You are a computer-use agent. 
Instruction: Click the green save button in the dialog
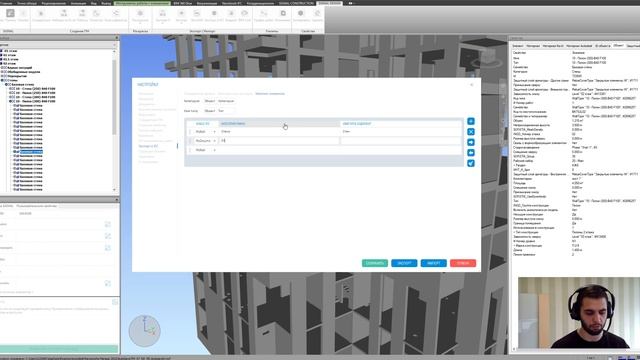375,263
